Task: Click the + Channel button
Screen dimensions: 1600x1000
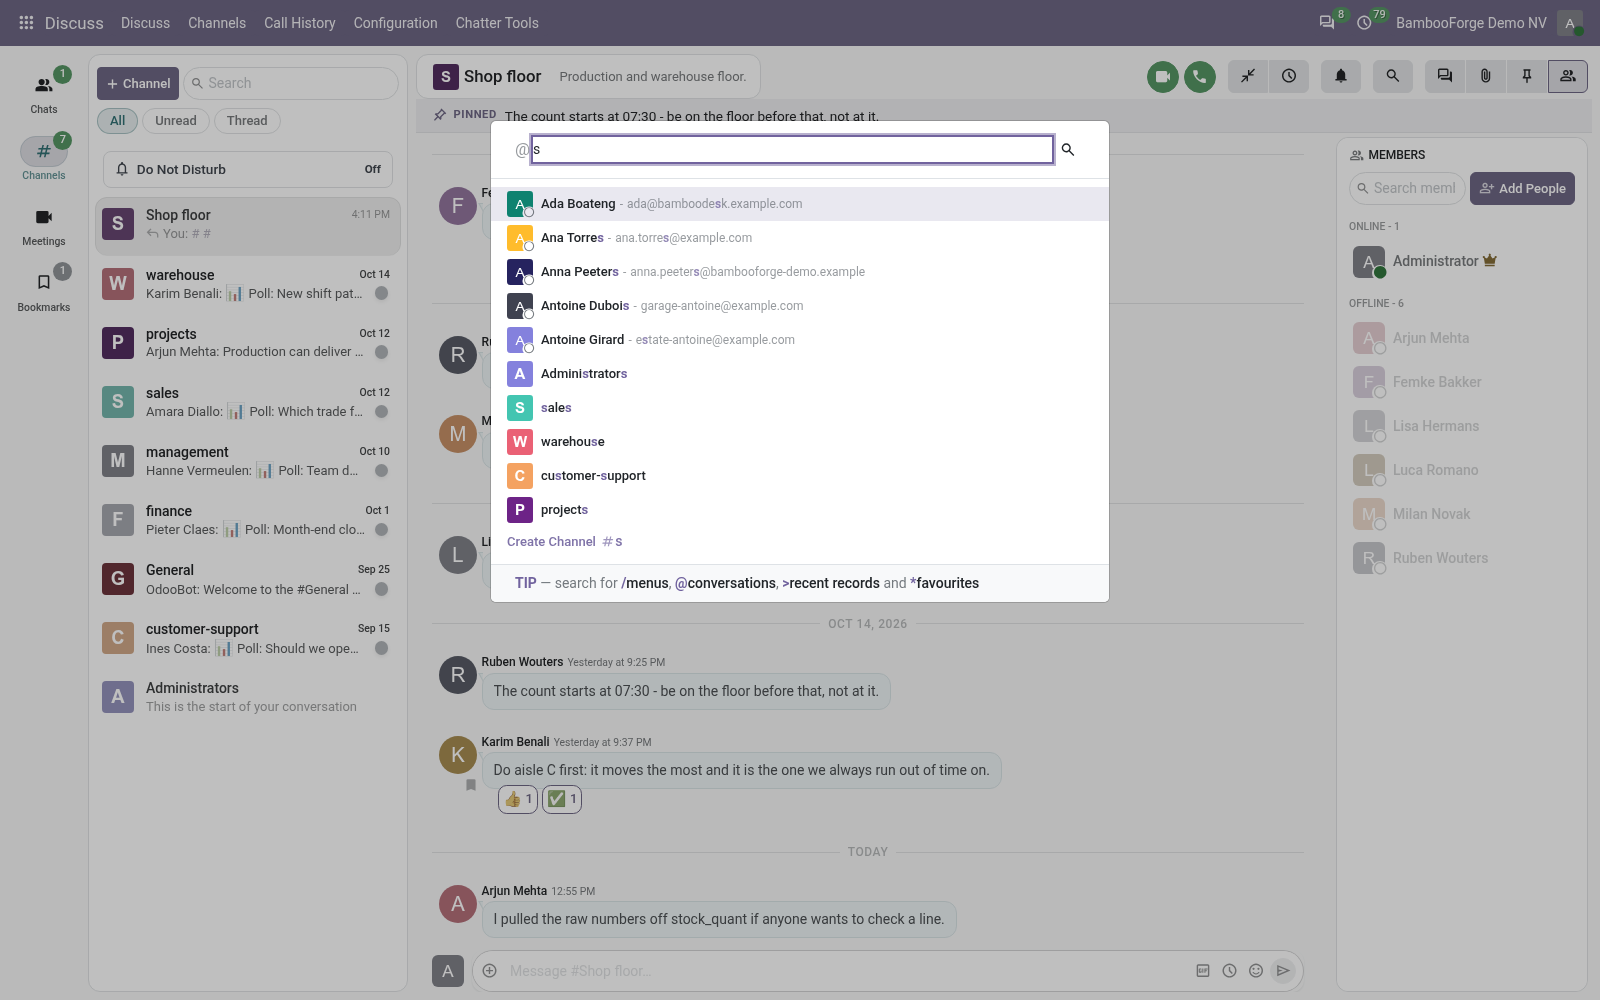Action: pyautogui.click(x=138, y=84)
